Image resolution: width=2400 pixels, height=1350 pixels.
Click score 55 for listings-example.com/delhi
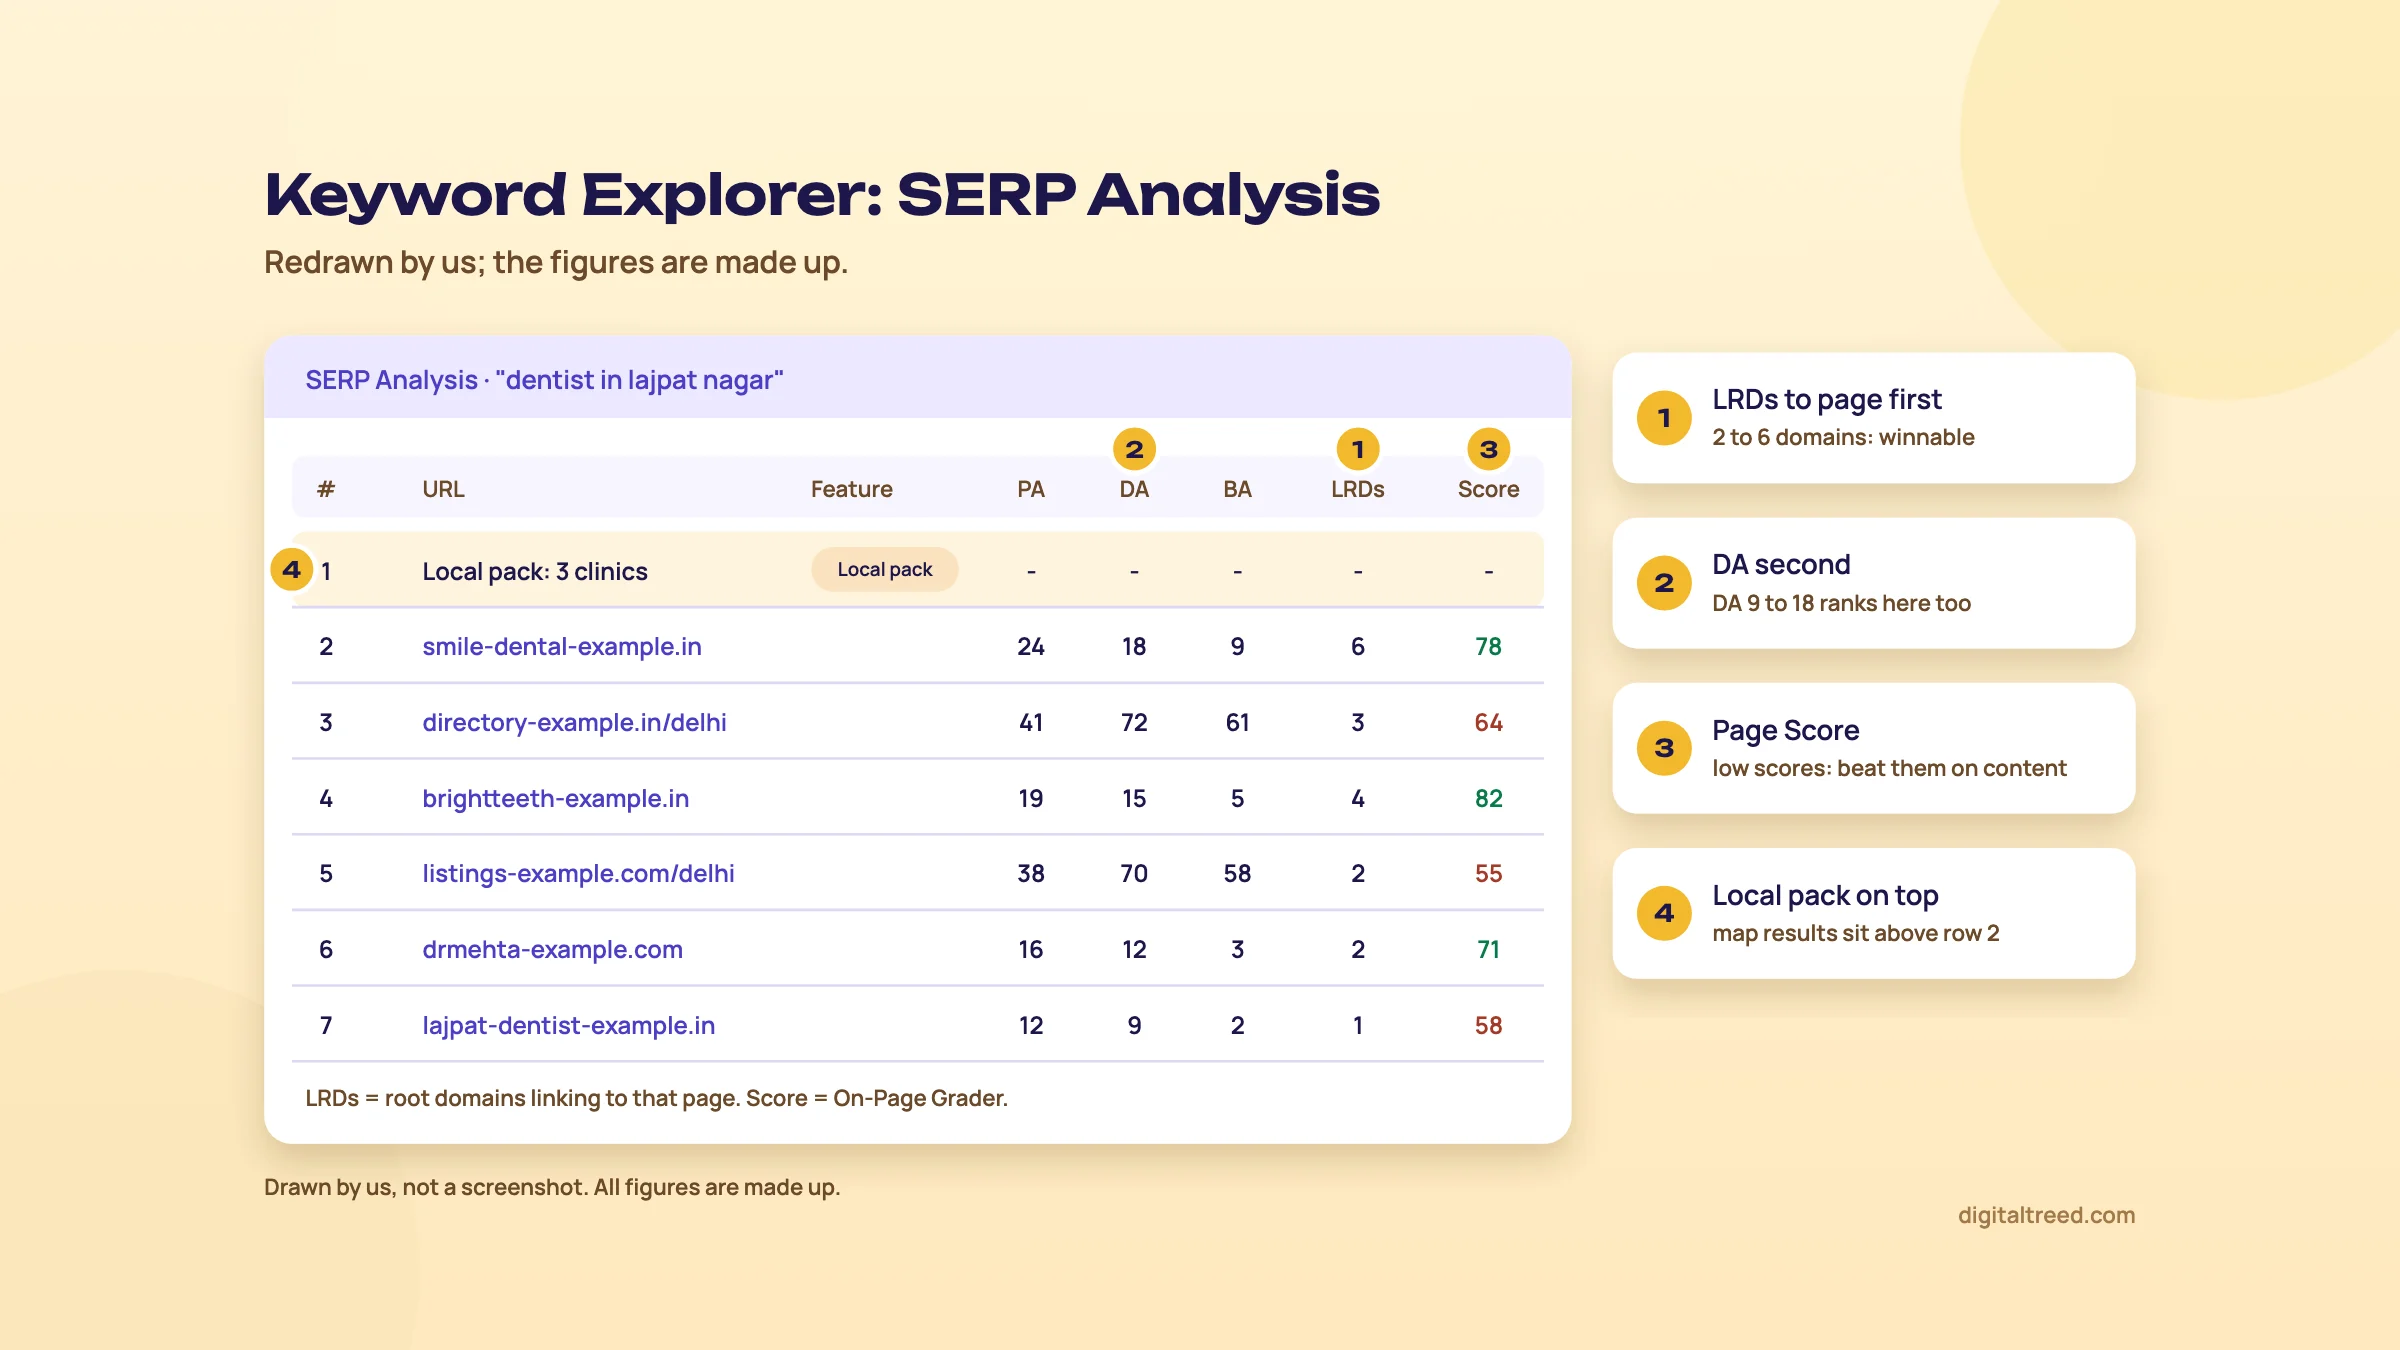pyautogui.click(x=1488, y=873)
